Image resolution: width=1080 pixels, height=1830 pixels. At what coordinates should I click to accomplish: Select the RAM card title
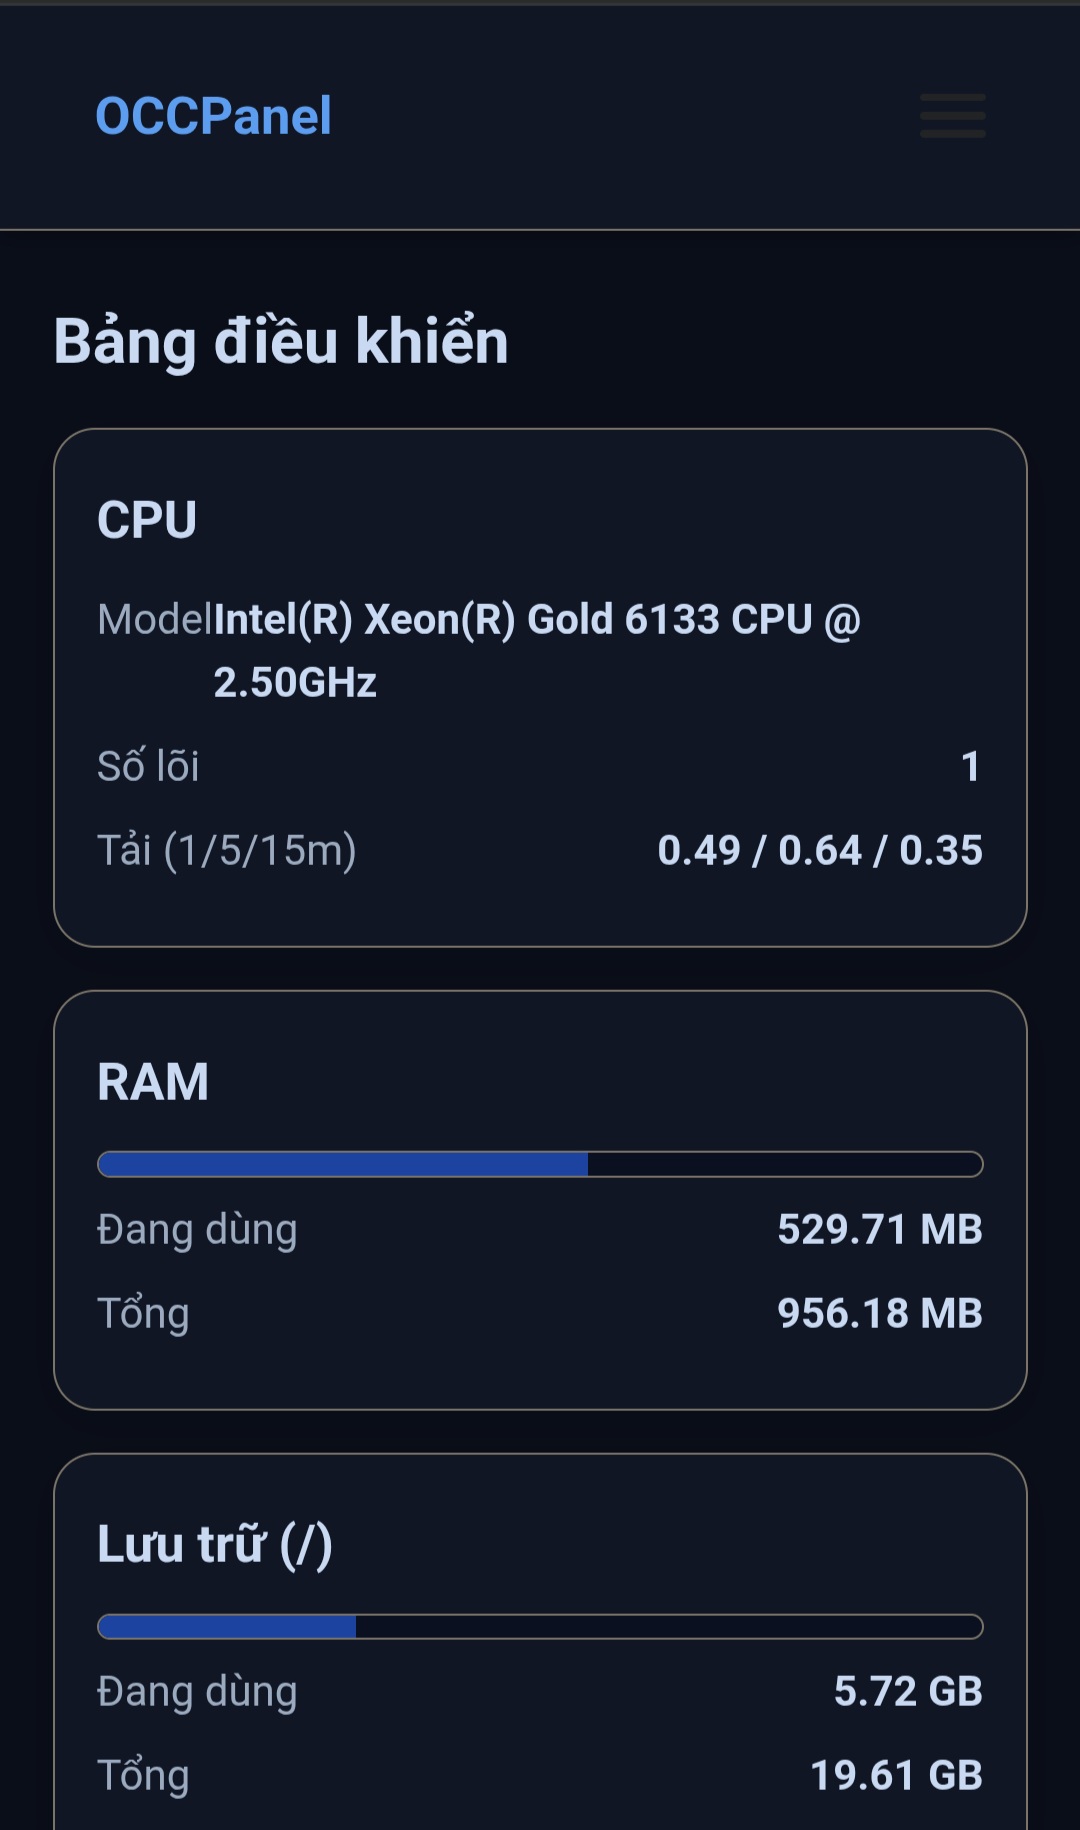(x=153, y=1082)
